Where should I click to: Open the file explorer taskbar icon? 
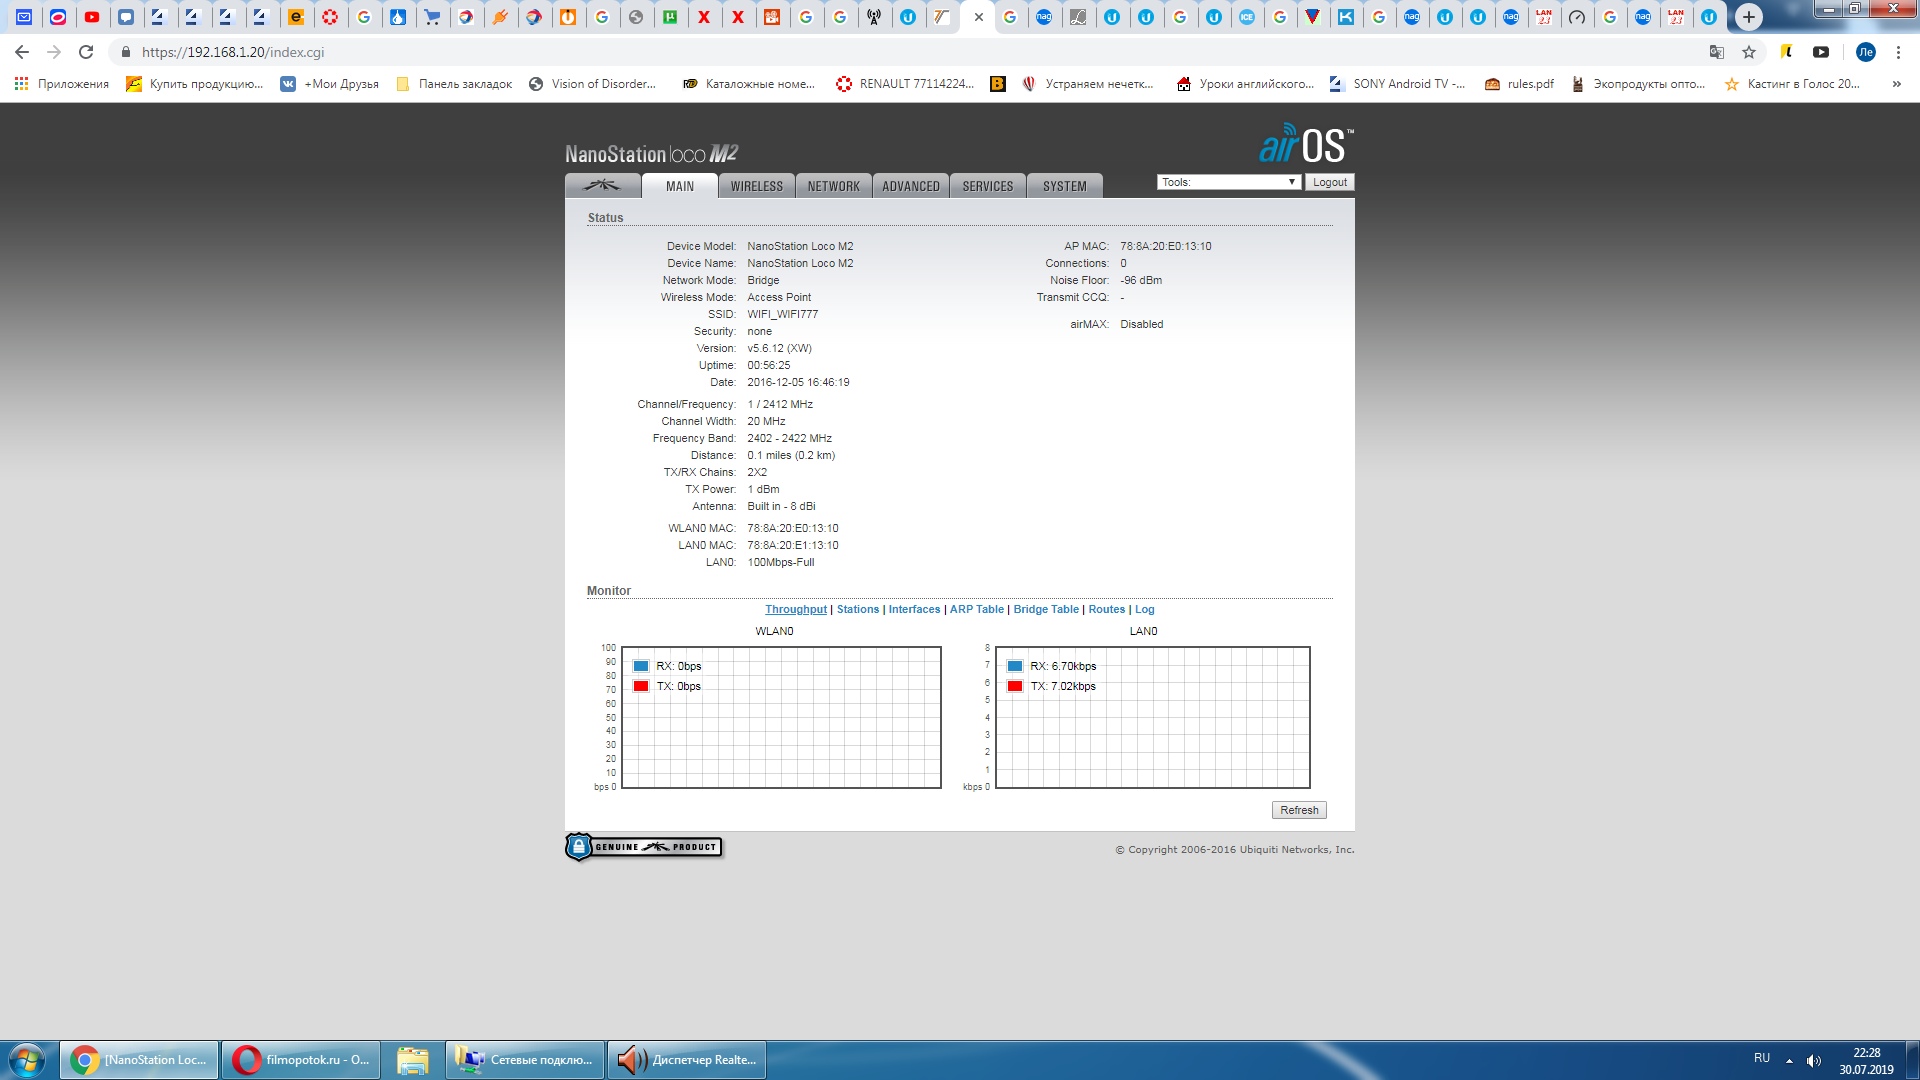(x=412, y=1060)
